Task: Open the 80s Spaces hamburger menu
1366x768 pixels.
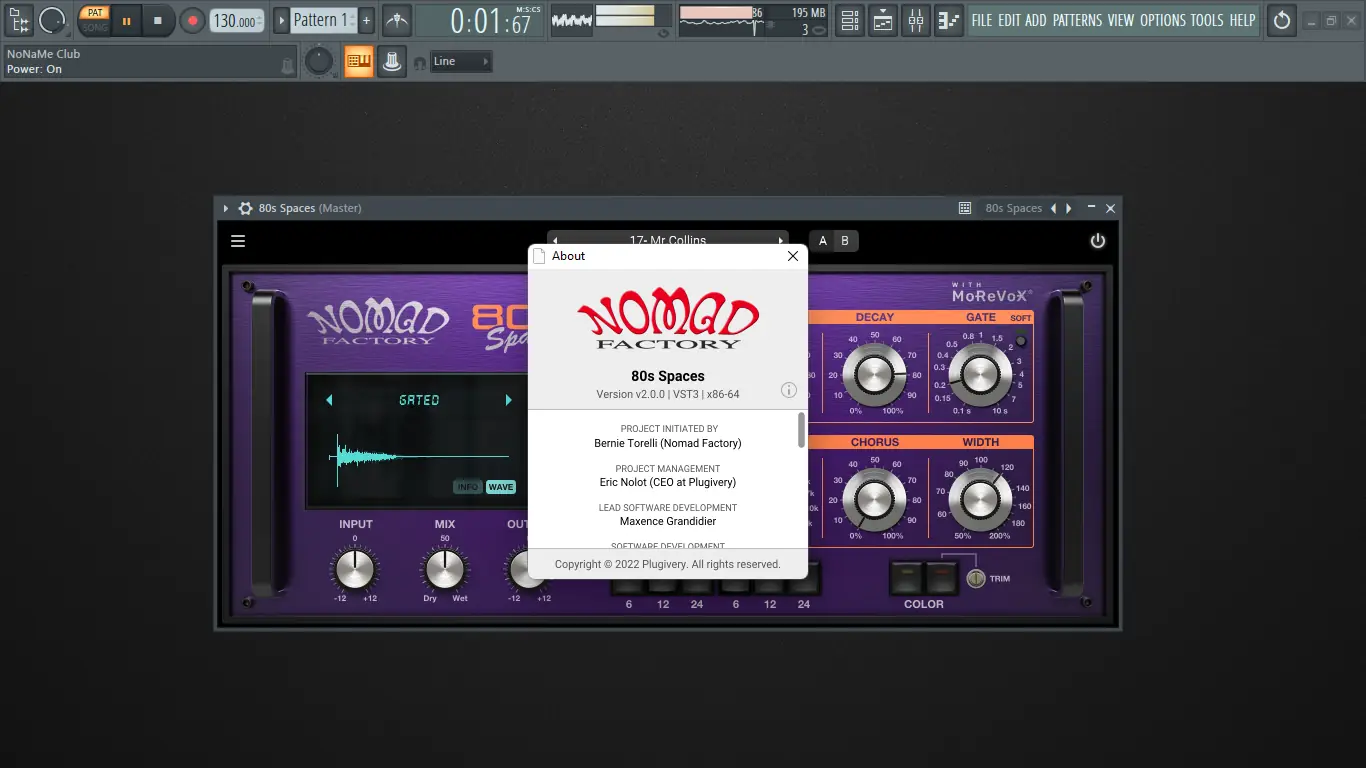Action: [238, 241]
